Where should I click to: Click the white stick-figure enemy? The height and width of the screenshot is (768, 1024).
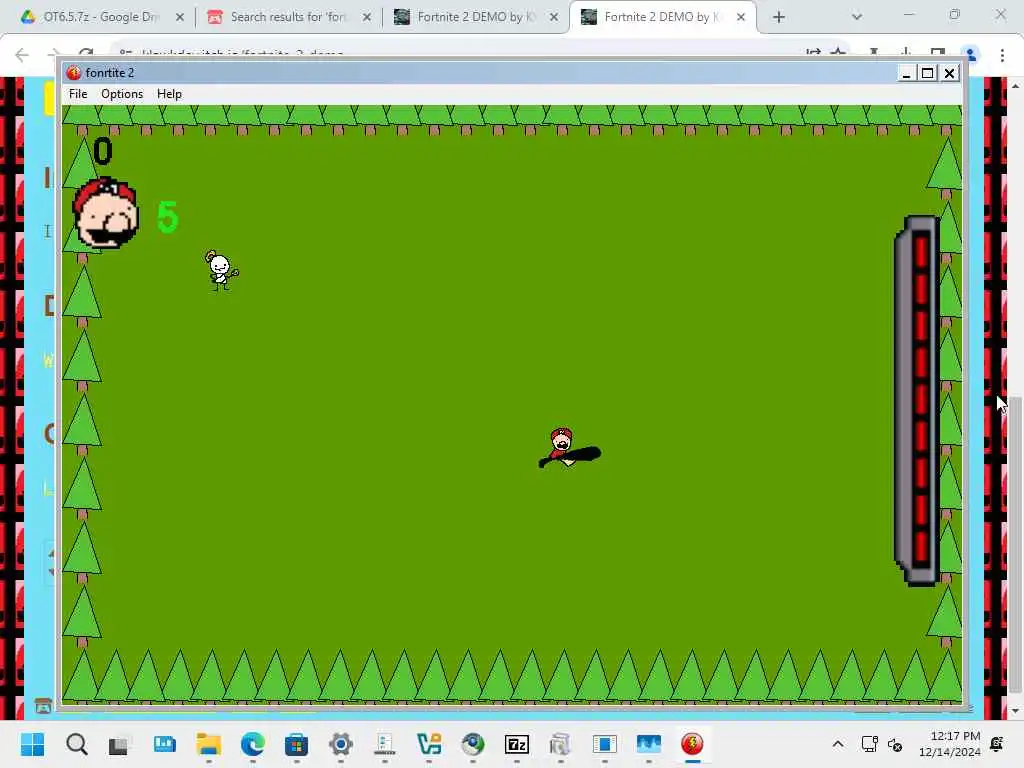pos(221,270)
